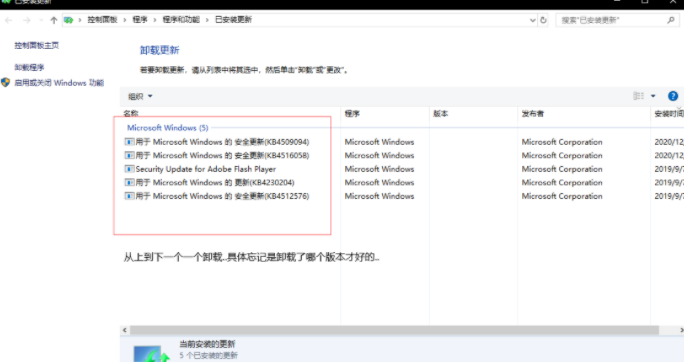Viewport: 684px width, 362px height.
Task: Click Microsoft Windows program cell in KB4512576 row
Action: tap(379, 196)
